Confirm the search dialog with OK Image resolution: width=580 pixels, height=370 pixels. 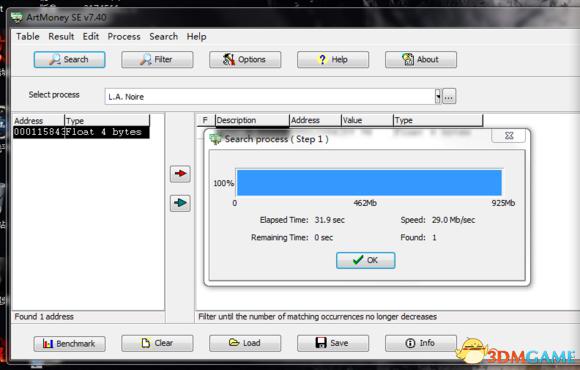(365, 260)
